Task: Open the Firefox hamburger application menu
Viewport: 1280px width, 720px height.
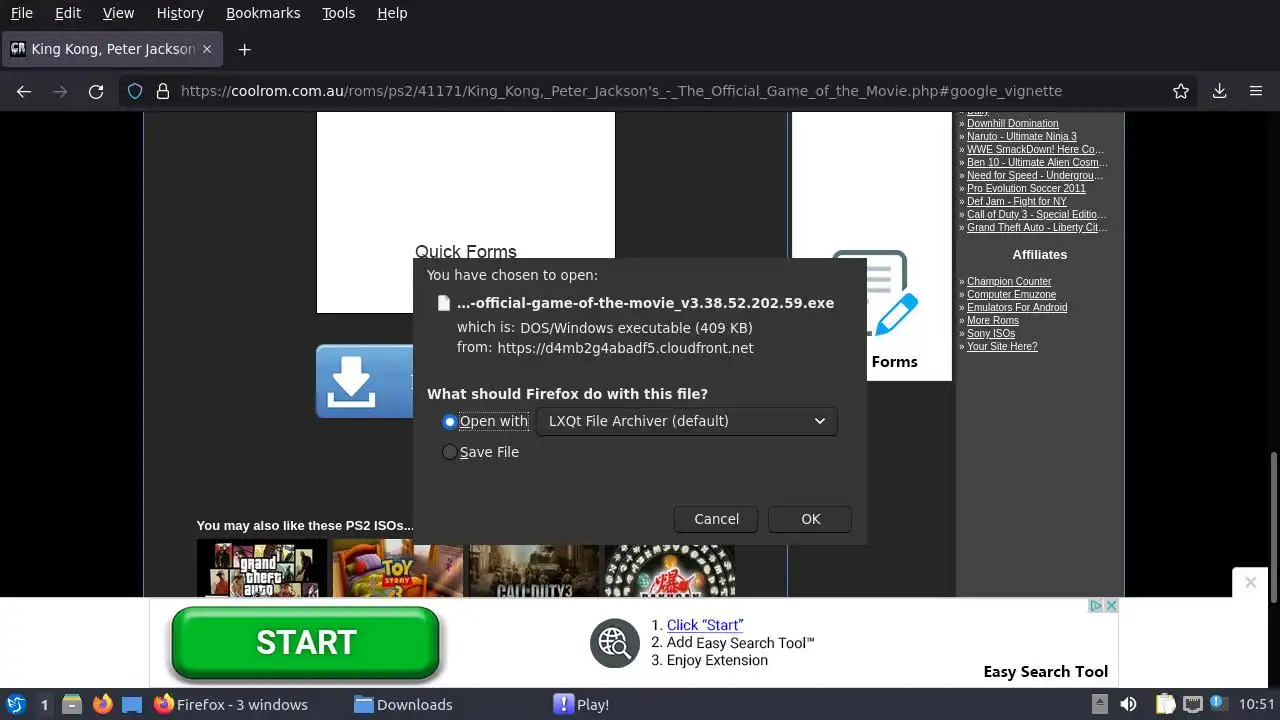Action: 1256,91
